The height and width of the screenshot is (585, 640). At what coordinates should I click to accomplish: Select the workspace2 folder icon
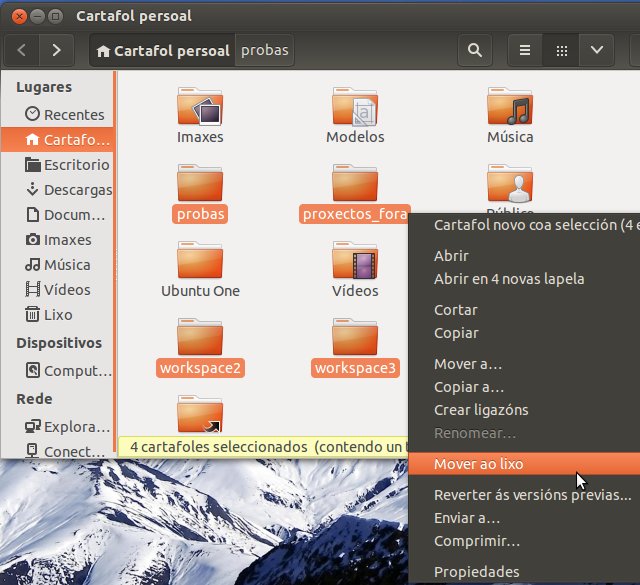click(200, 338)
